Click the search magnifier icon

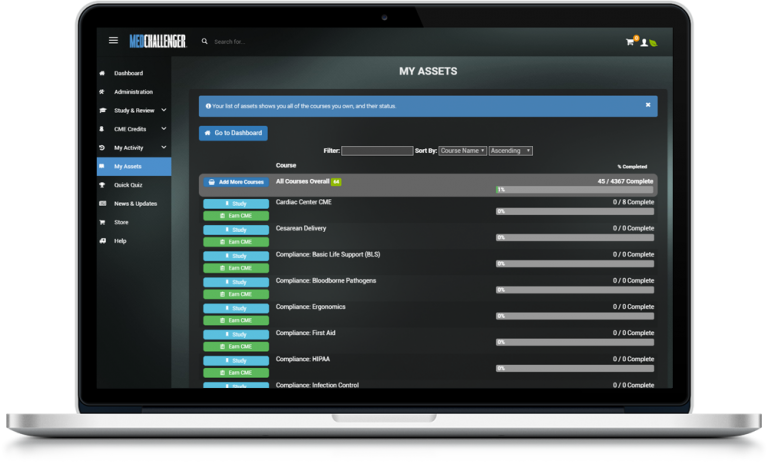pyautogui.click(x=204, y=42)
